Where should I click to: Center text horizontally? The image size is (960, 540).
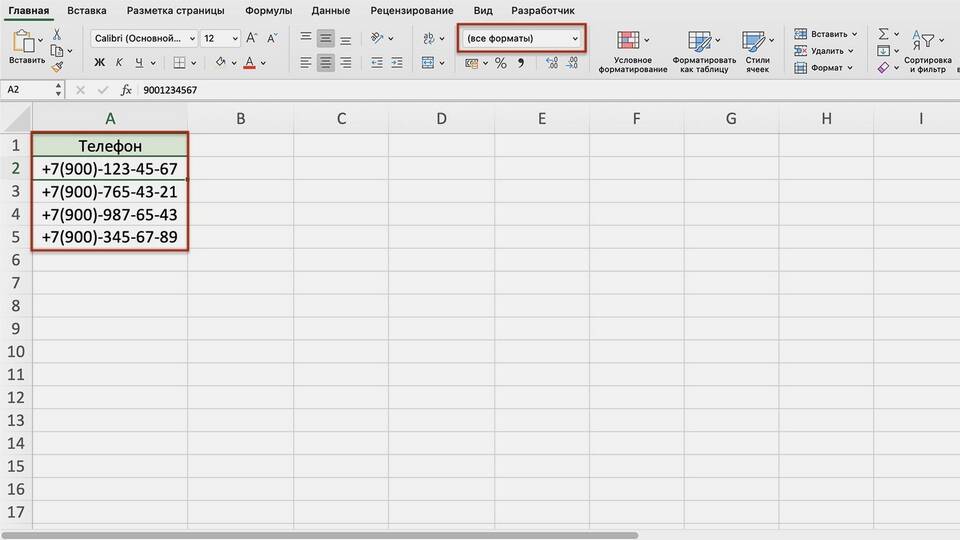coord(326,62)
